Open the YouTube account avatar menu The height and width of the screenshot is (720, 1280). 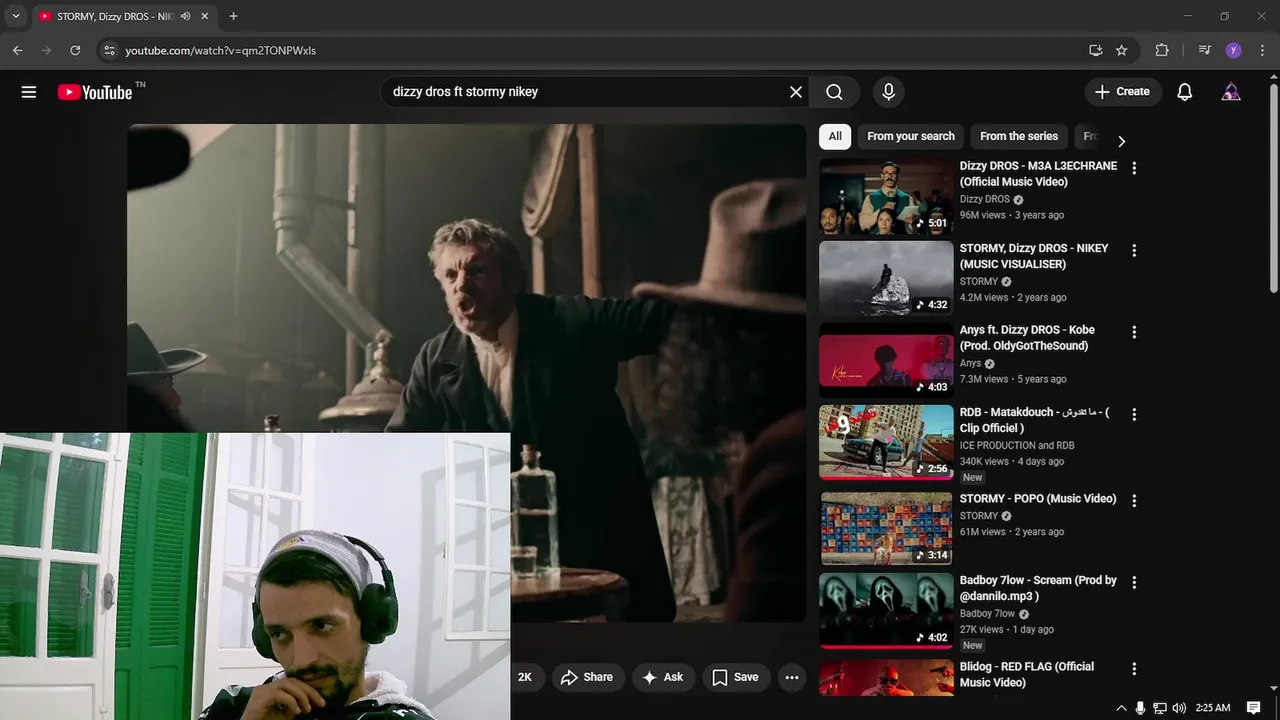point(1231,92)
